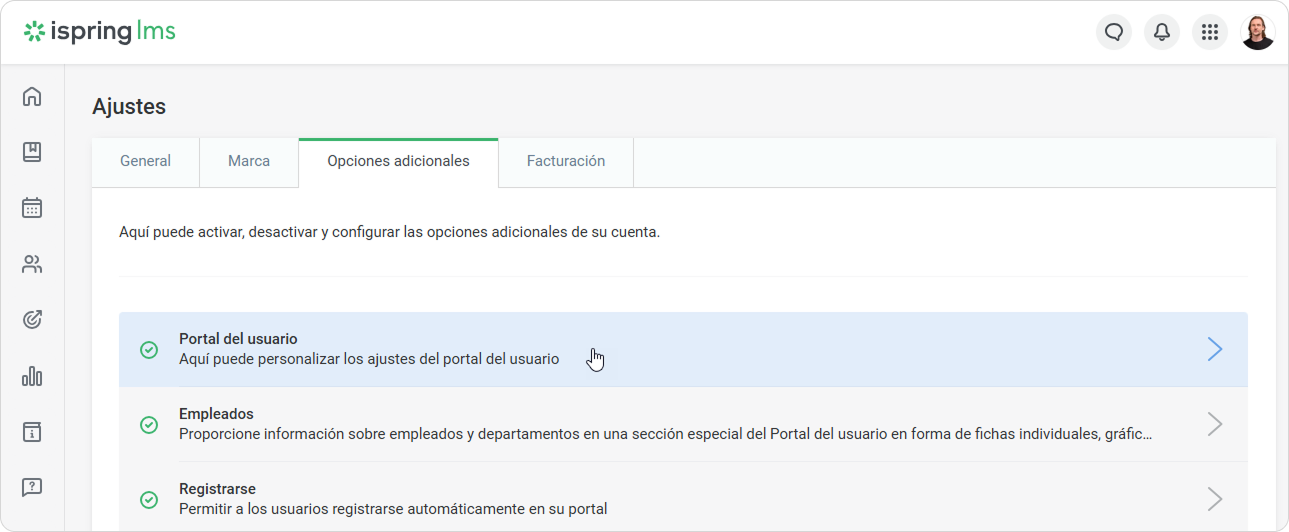Open the chat messages icon in header
Screen dimensions: 1289x532
point(1113,32)
